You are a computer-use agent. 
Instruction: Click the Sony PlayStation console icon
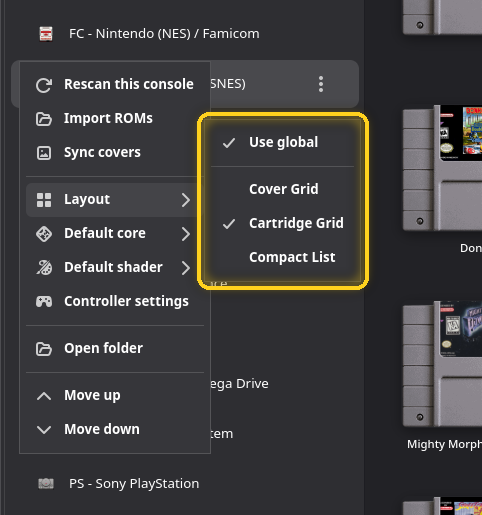point(46,483)
